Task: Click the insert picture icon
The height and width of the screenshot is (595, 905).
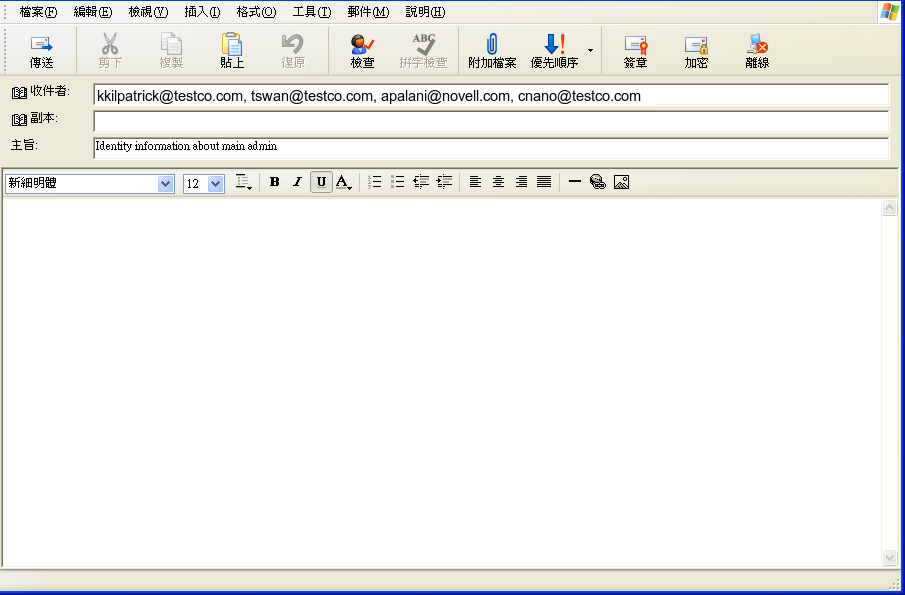Action: point(621,182)
